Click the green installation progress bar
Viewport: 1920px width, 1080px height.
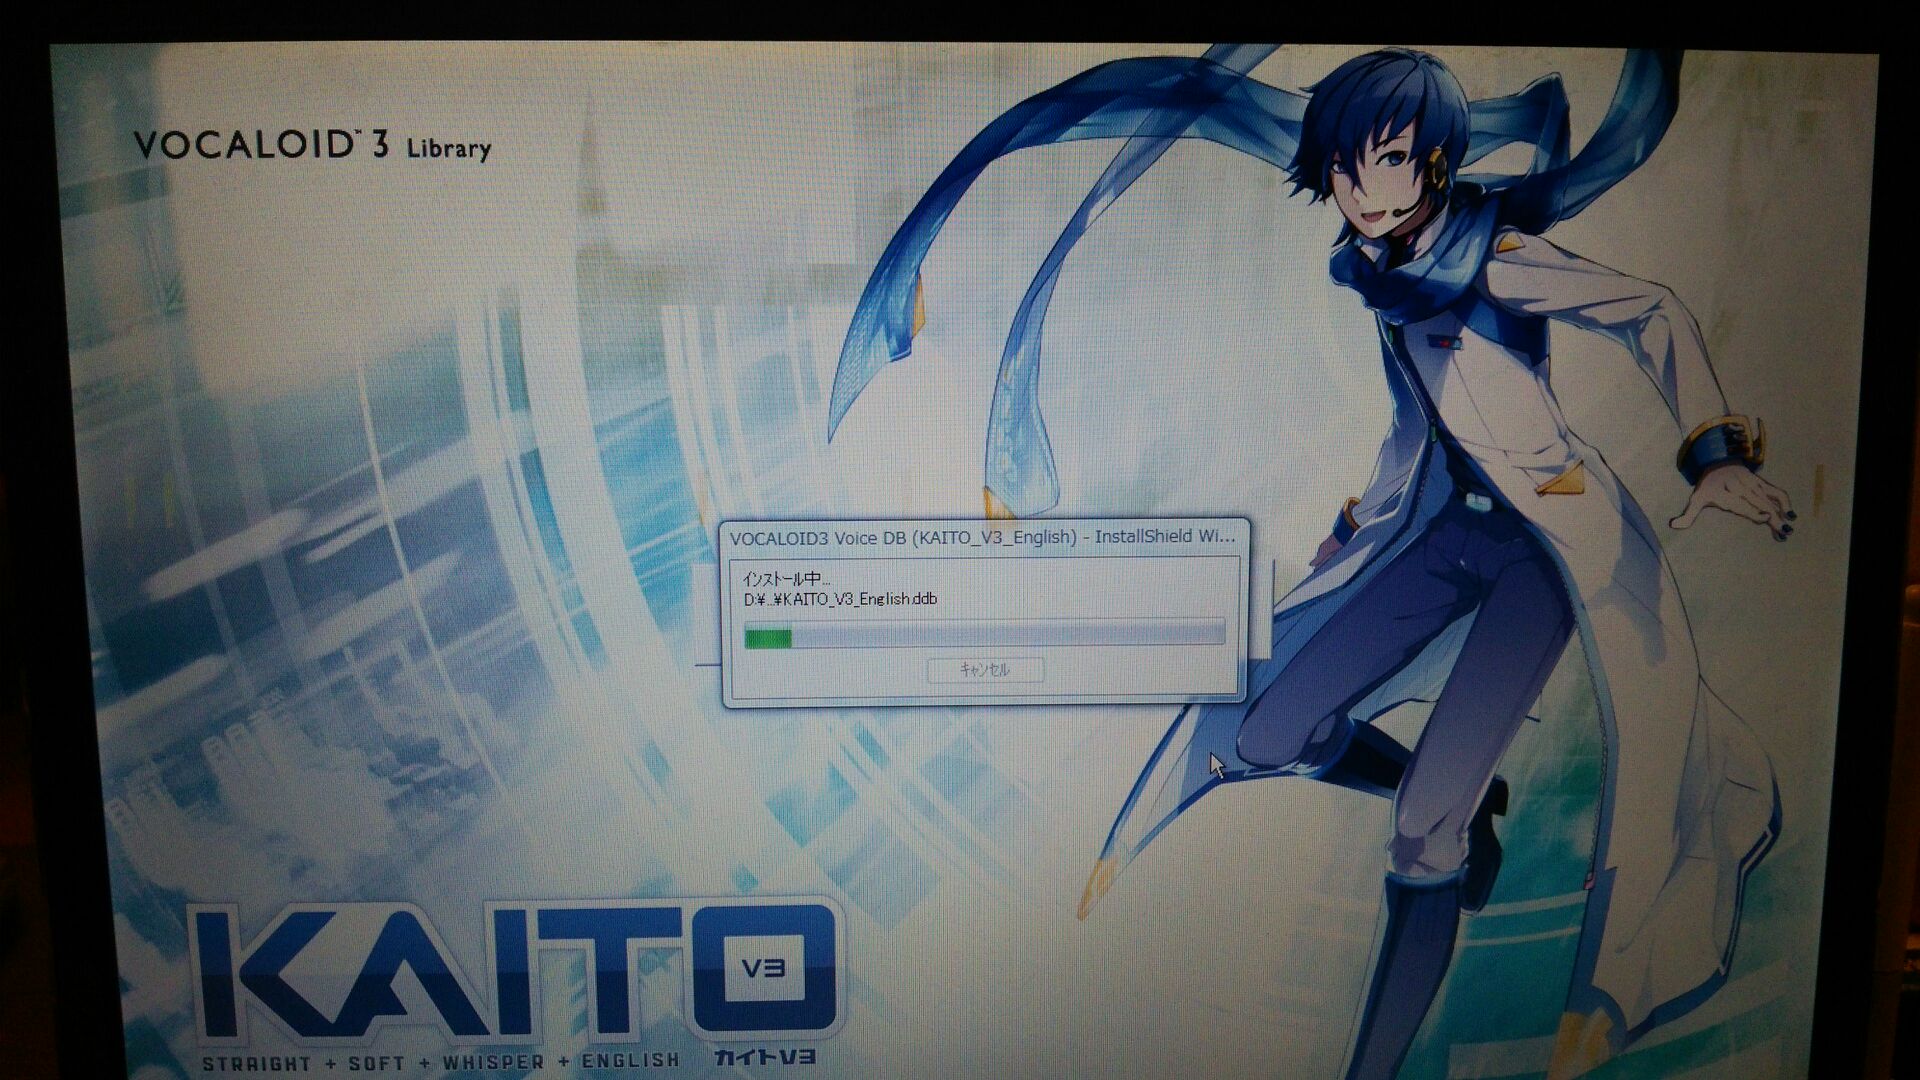[768, 637]
